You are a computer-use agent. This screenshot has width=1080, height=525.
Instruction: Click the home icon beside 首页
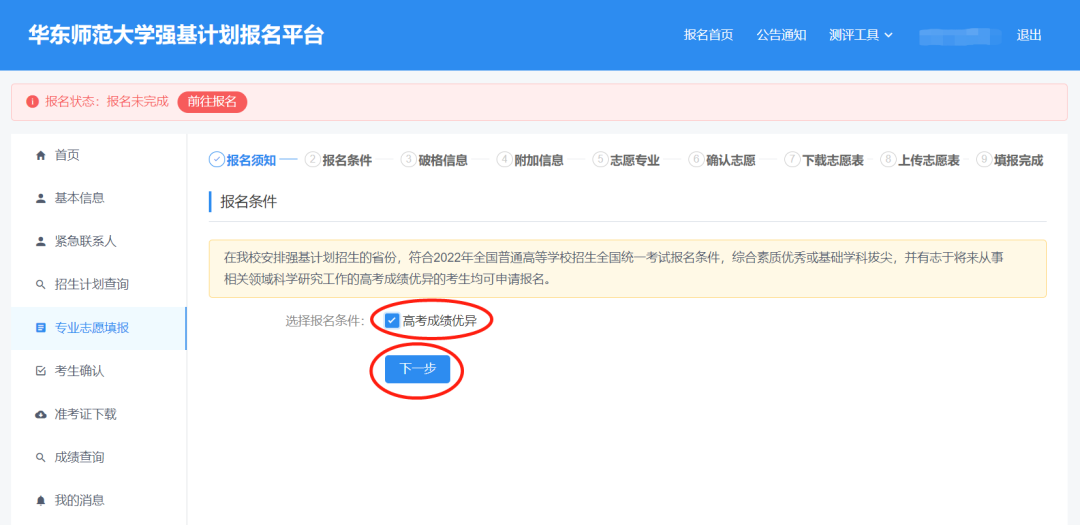pyautogui.click(x=41, y=155)
